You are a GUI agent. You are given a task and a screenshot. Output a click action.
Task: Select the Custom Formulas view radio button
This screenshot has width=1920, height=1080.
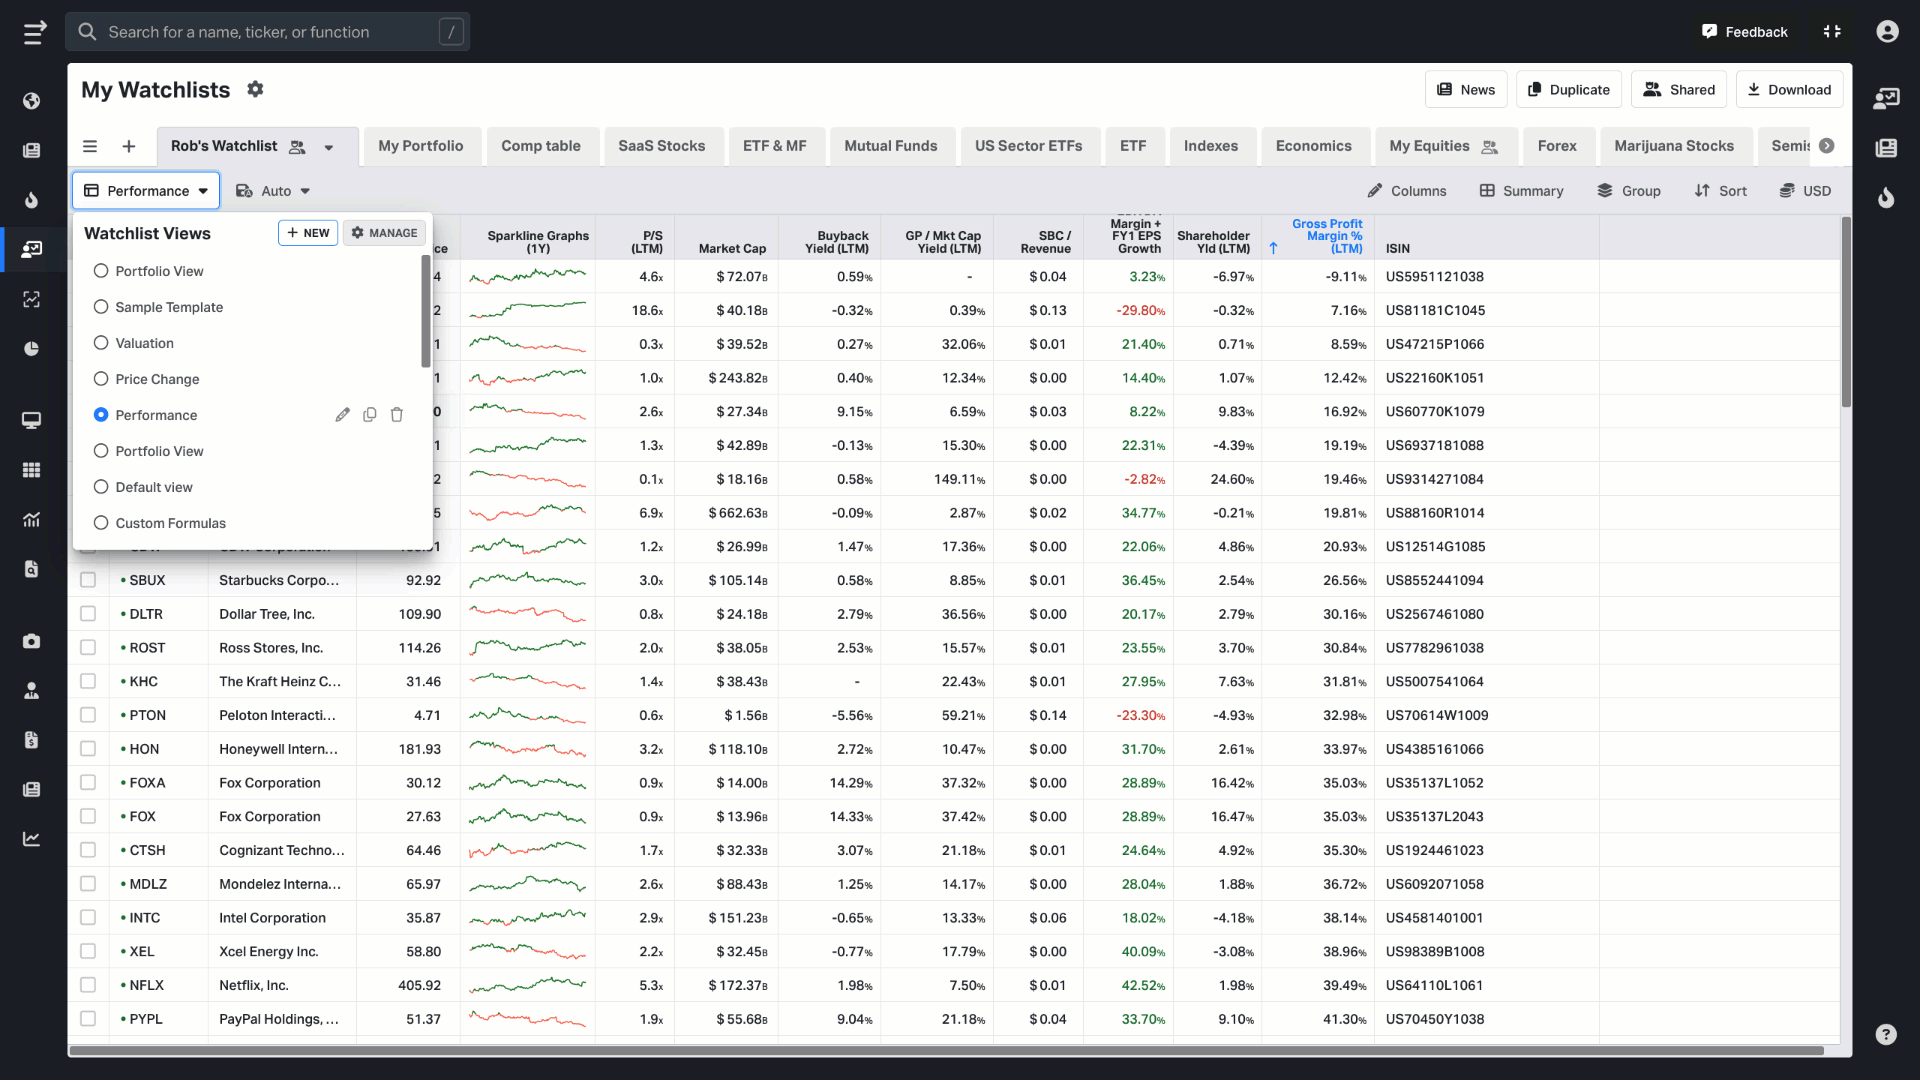(101, 523)
